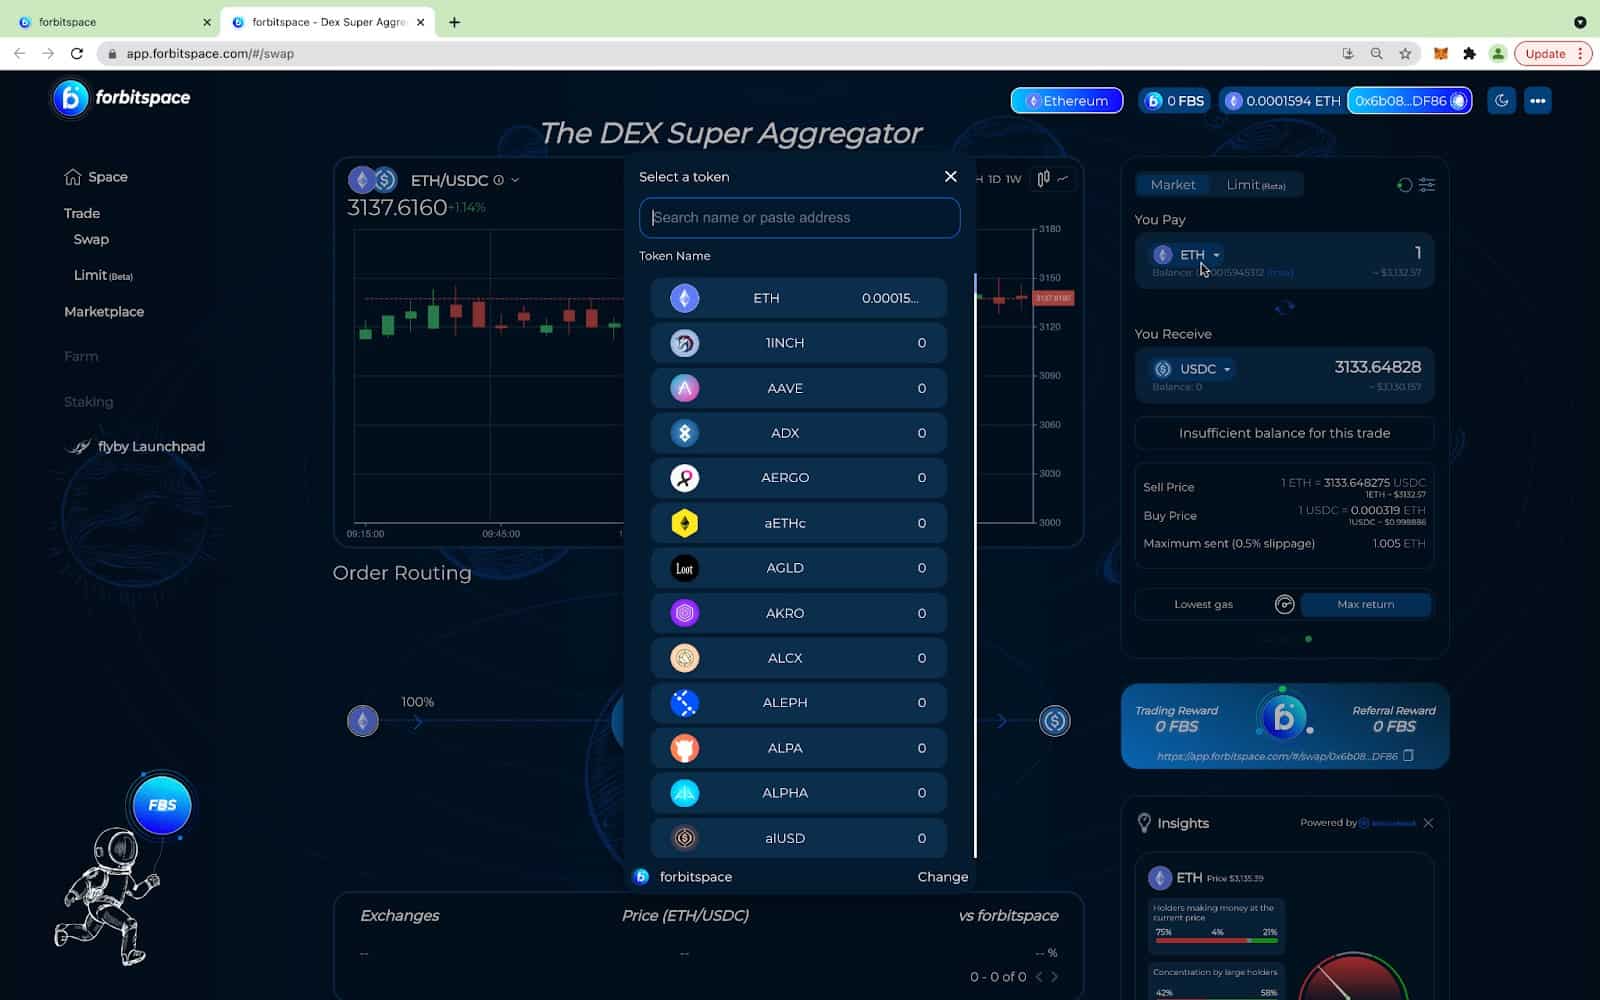Swap pay and receive direction arrows

pos(1284,307)
